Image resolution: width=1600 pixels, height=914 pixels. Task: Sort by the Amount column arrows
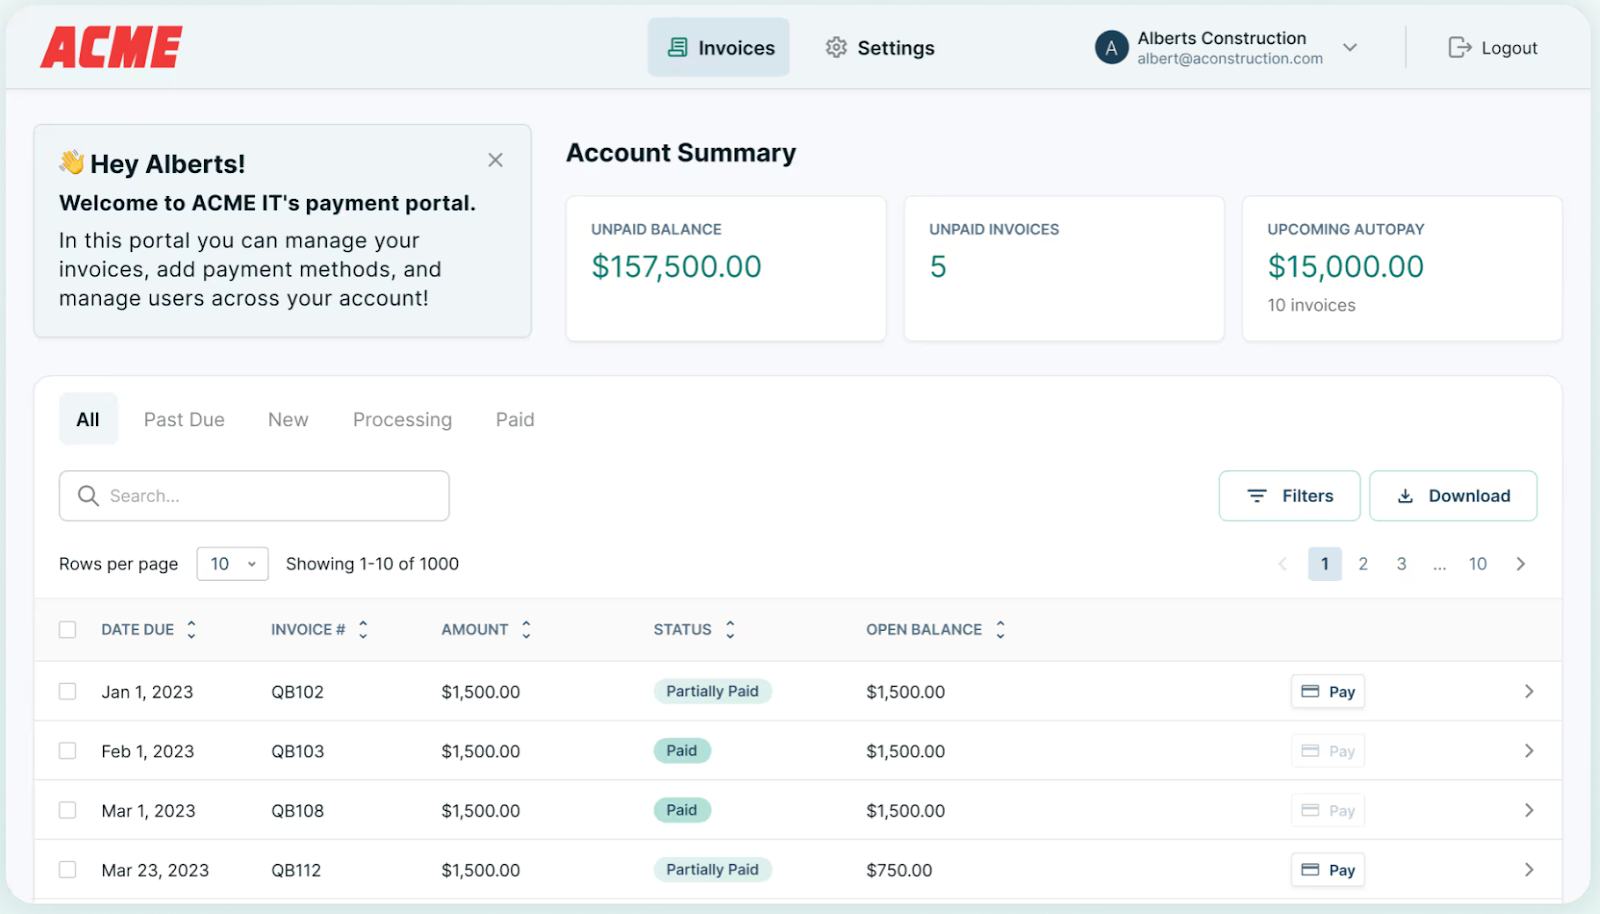point(526,629)
